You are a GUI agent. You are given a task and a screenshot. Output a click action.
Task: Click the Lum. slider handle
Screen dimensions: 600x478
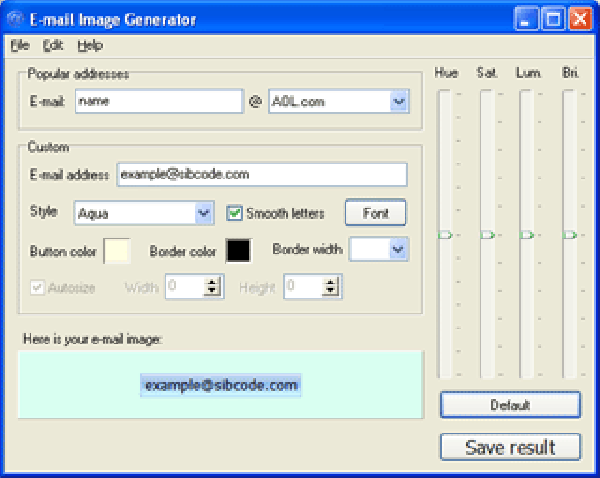coord(527,235)
